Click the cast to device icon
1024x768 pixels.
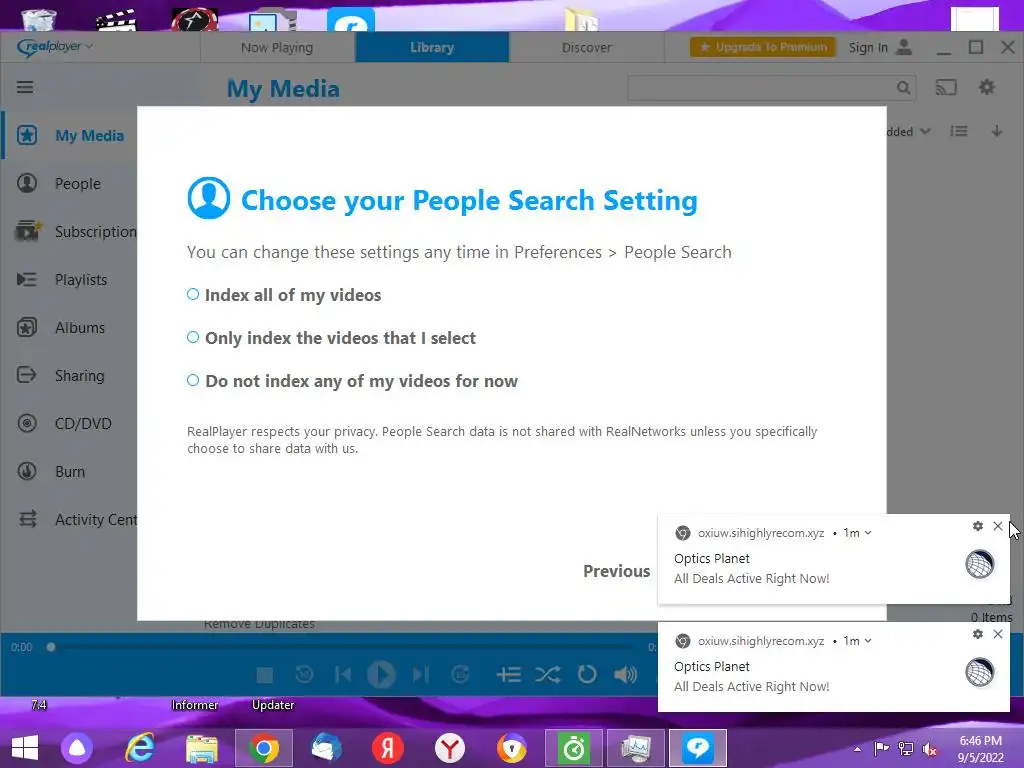[946, 87]
